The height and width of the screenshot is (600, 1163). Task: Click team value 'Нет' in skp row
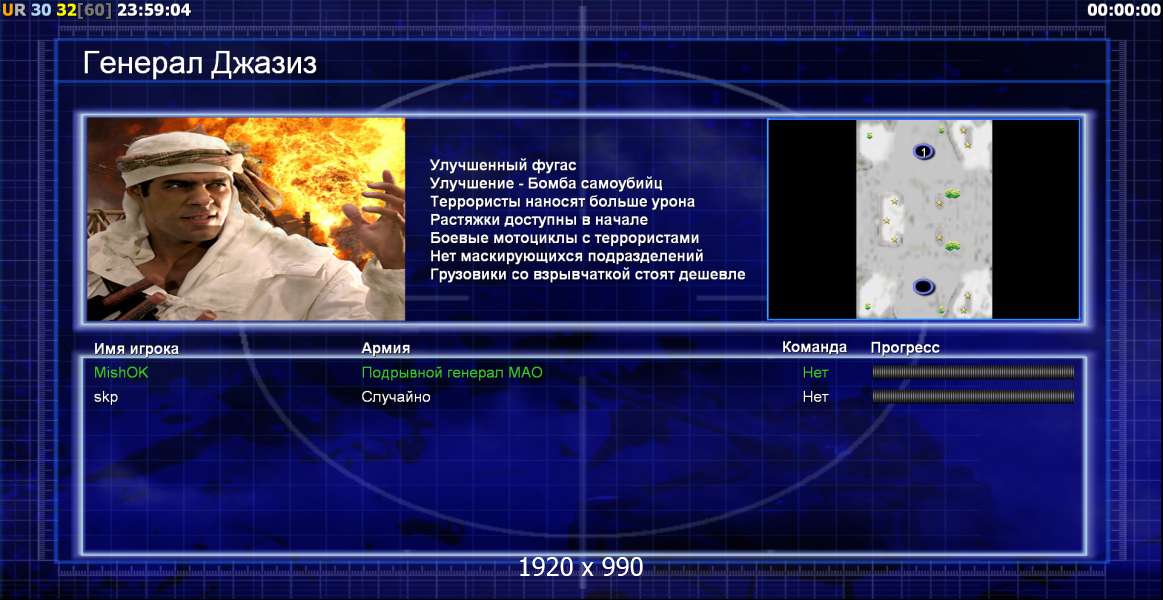pyautogui.click(x=815, y=398)
